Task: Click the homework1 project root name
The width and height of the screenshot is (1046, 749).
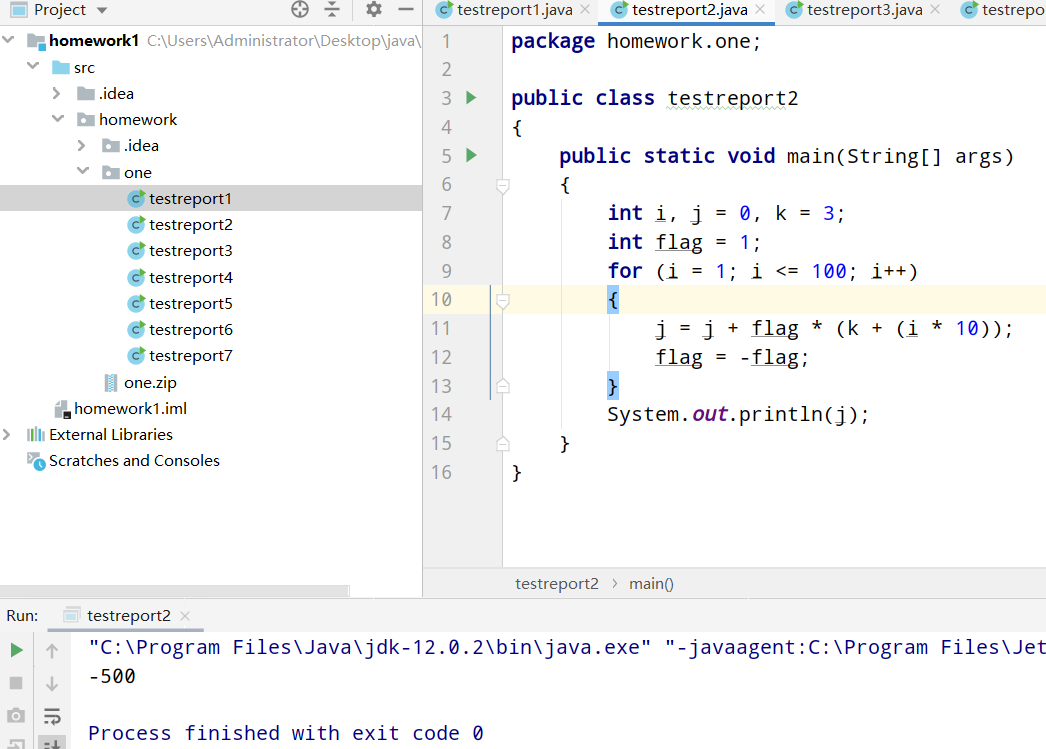Action: [x=93, y=41]
